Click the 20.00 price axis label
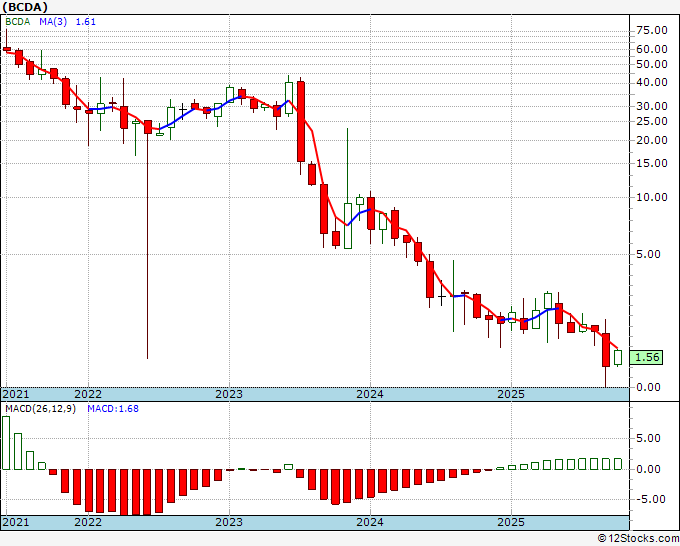Viewport: 680px width, 546px height. click(652, 140)
